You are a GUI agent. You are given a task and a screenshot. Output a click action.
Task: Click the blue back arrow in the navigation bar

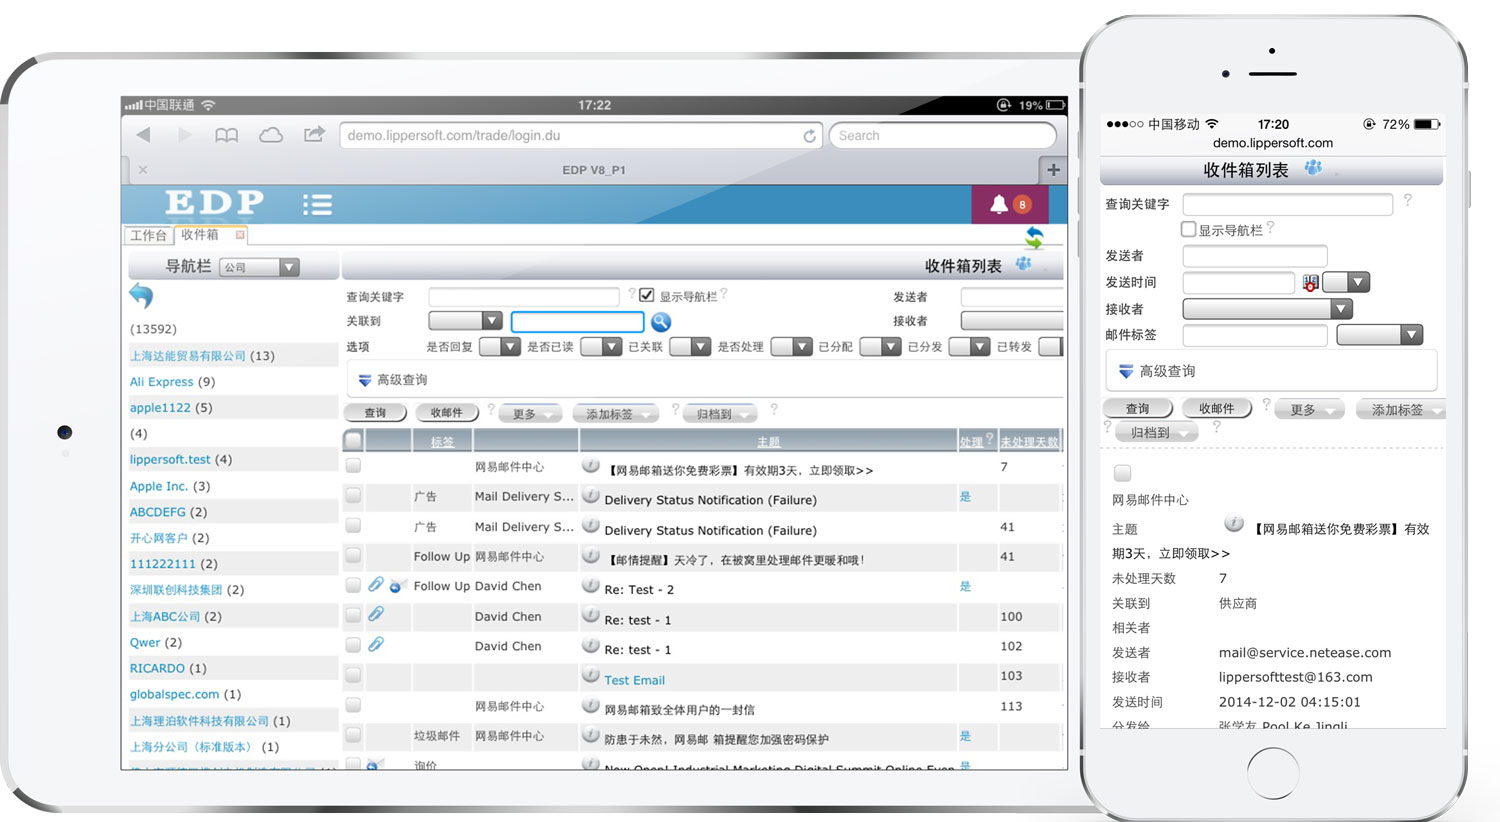pos(141,295)
